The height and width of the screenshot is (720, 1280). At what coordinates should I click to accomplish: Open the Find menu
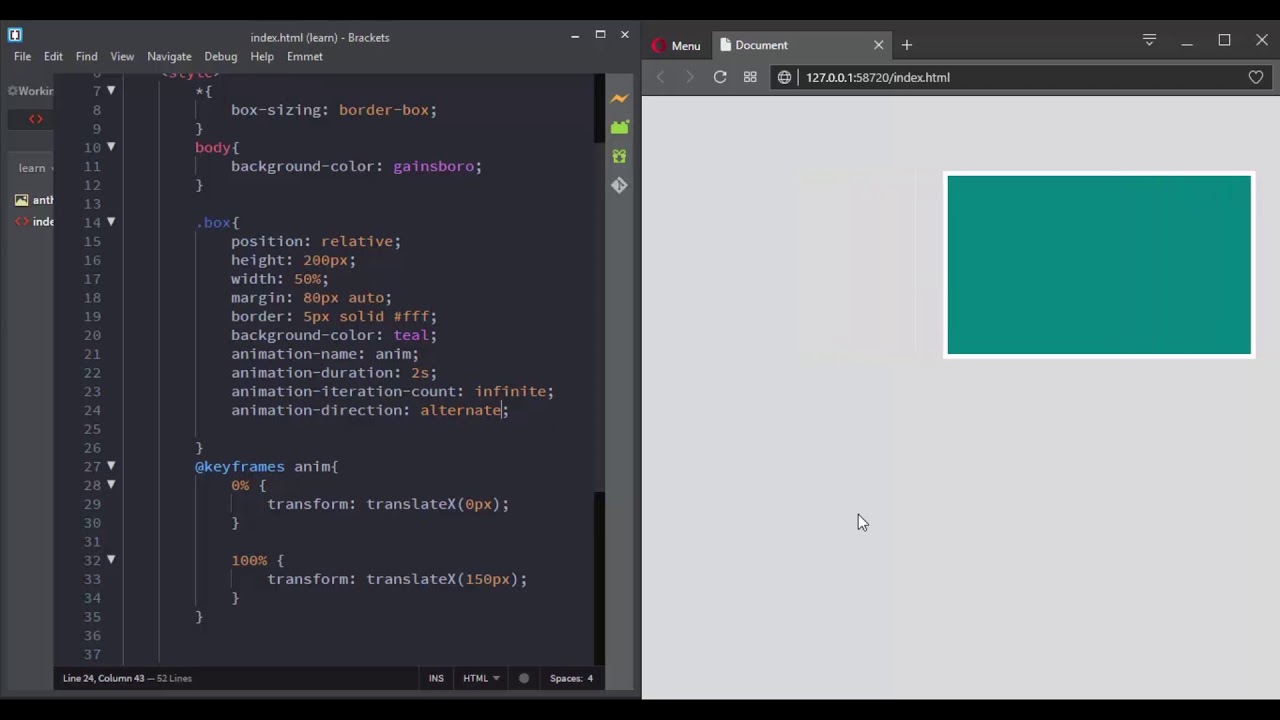(x=87, y=57)
